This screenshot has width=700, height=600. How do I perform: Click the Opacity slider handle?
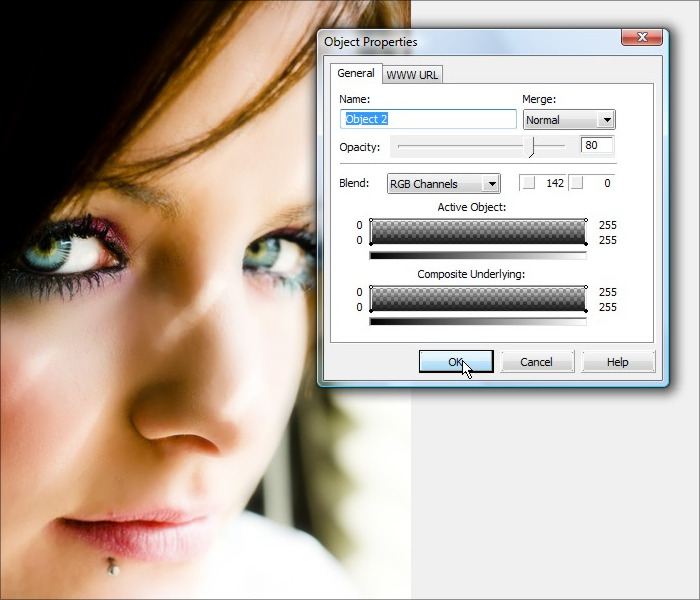tap(532, 147)
